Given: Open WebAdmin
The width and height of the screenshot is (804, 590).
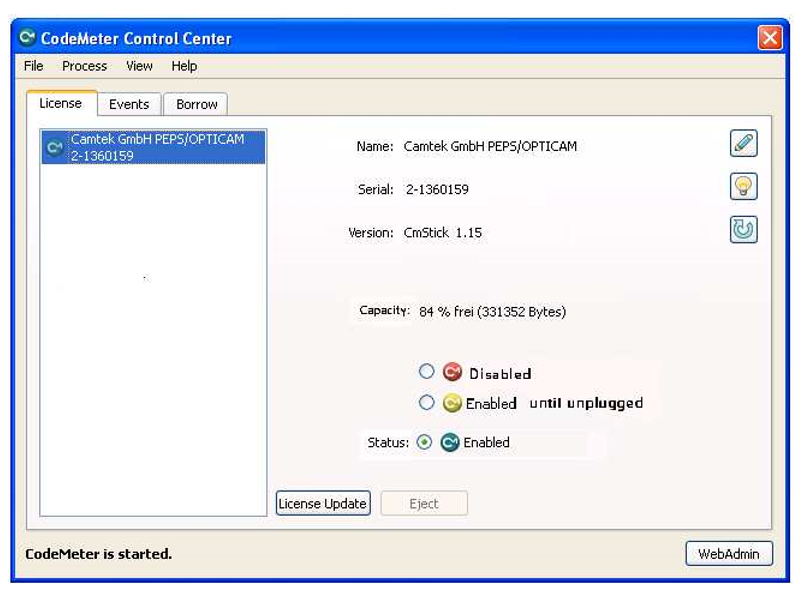Looking at the screenshot, I should (x=729, y=554).
